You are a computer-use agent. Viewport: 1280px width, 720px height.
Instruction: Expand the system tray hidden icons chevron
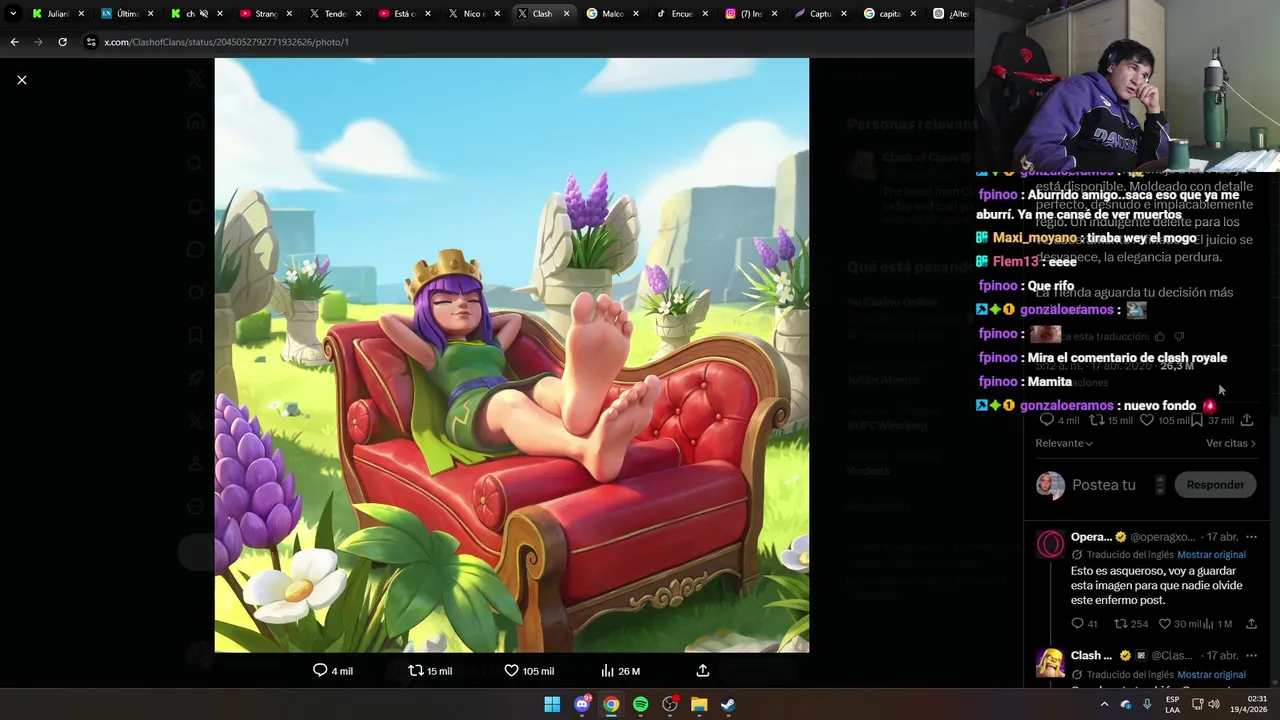(x=1104, y=704)
